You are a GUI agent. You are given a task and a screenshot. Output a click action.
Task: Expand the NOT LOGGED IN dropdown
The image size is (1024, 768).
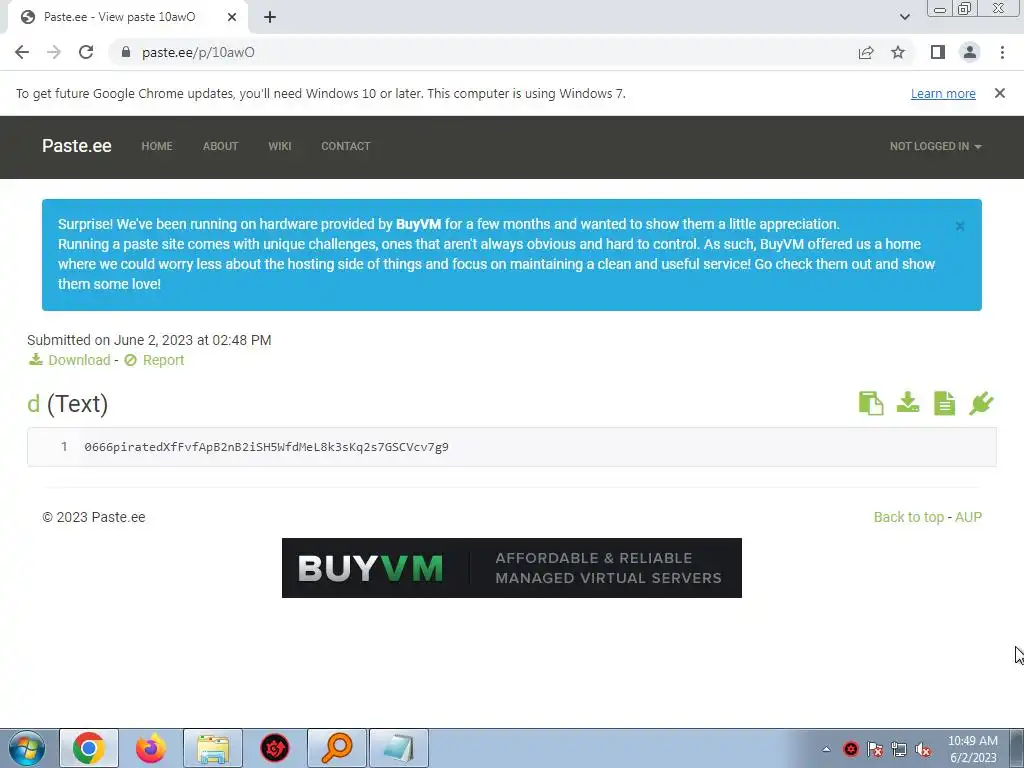pyautogui.click(x=935, y=146)
